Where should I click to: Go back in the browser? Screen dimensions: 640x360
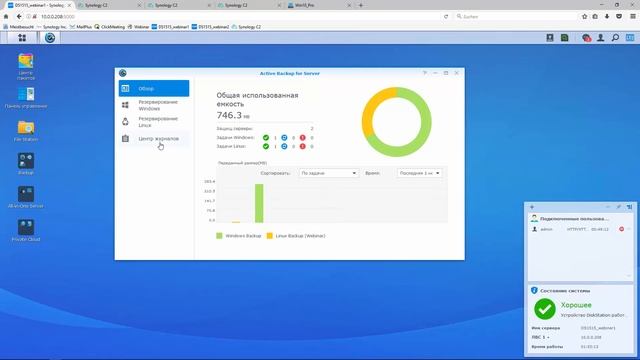point(19,16)
